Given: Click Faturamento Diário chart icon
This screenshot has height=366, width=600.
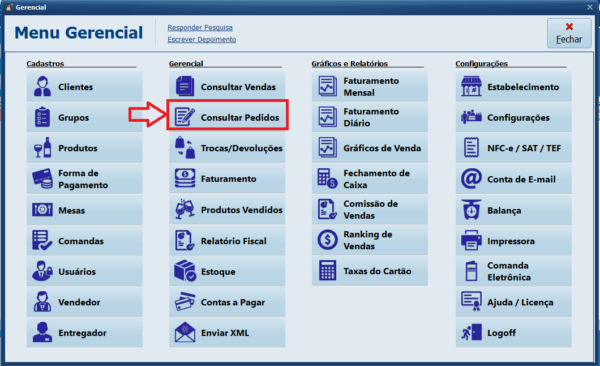Looking at the screenshot, I should 328,117.
